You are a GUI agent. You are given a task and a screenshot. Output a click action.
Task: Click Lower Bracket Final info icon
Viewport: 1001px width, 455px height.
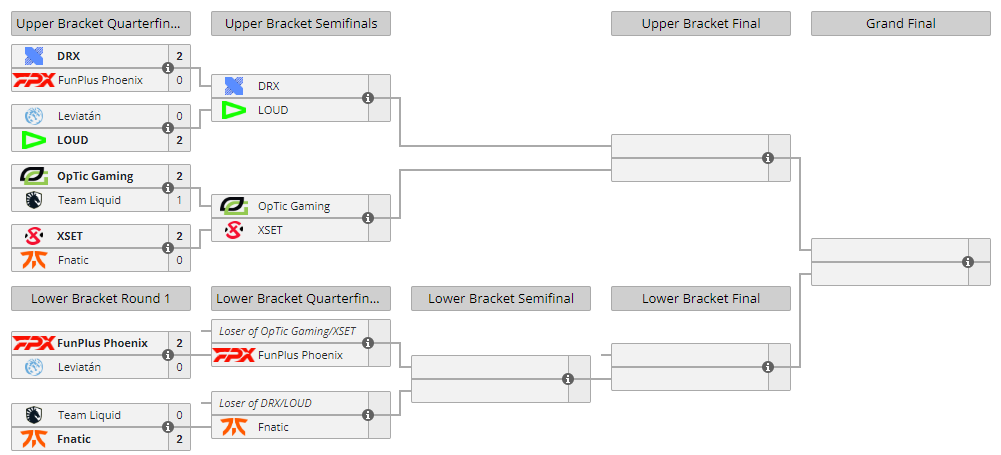(x=768, y=367)
